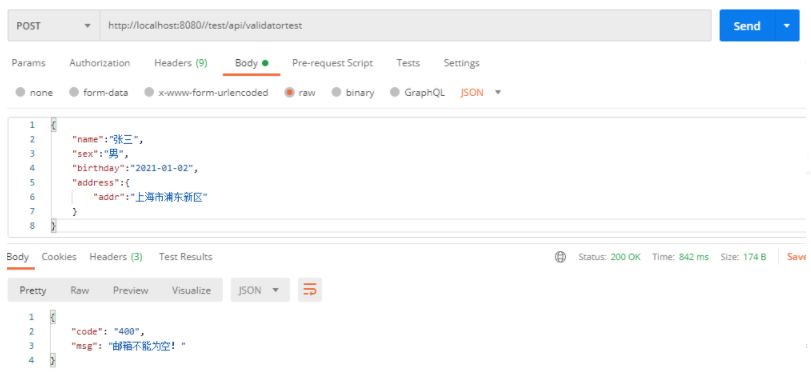
Task: Click the Size: 174 B value
Action: click(x=743, y=257)
